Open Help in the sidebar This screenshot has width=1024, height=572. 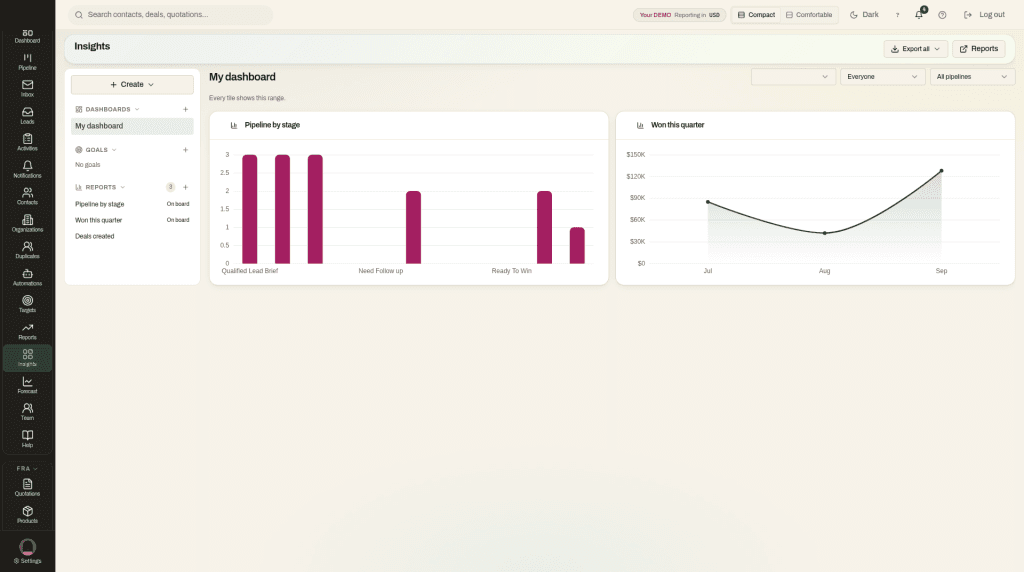(x=27, y=439)
